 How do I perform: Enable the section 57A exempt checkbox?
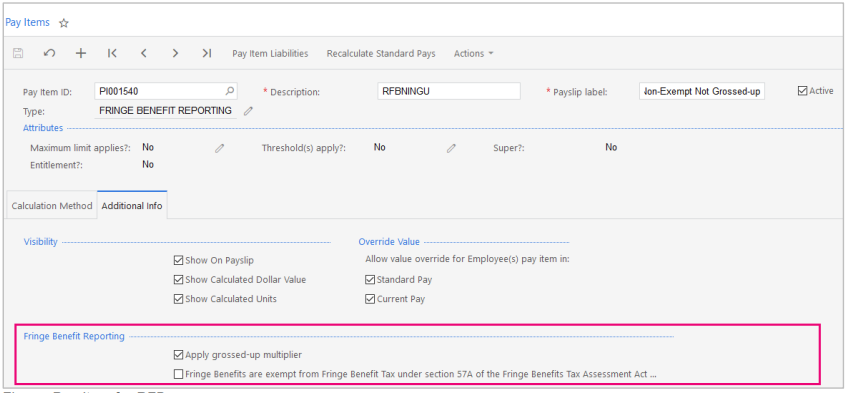click(178, 374)
